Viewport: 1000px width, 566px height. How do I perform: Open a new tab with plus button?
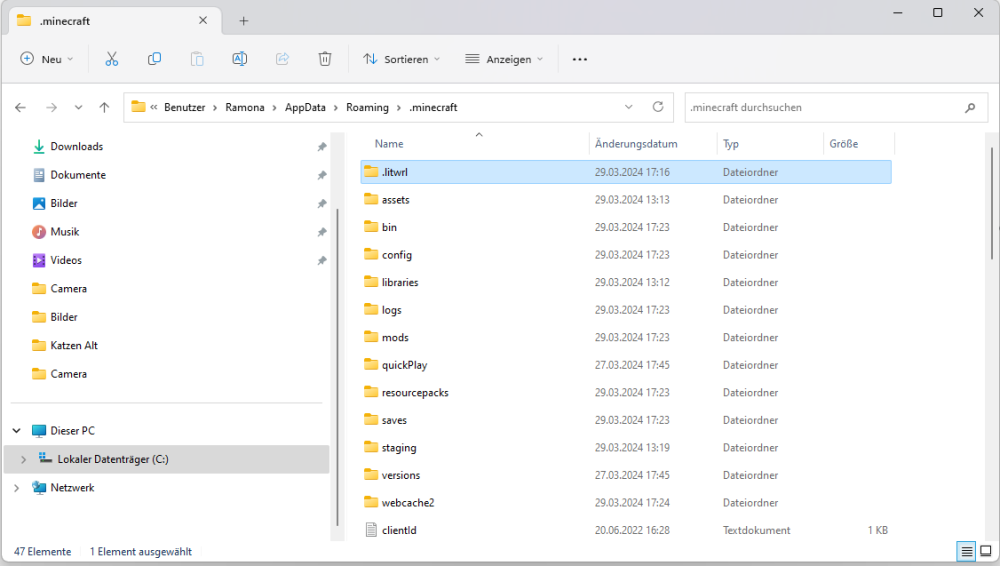tap(244, 21)
